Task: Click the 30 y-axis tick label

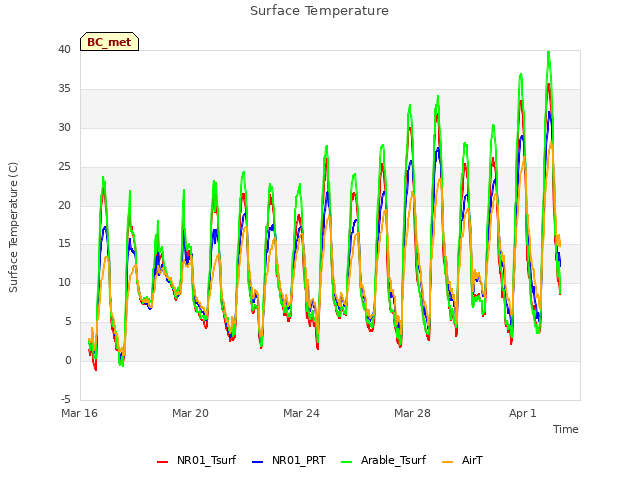Action: click(64, 128)
